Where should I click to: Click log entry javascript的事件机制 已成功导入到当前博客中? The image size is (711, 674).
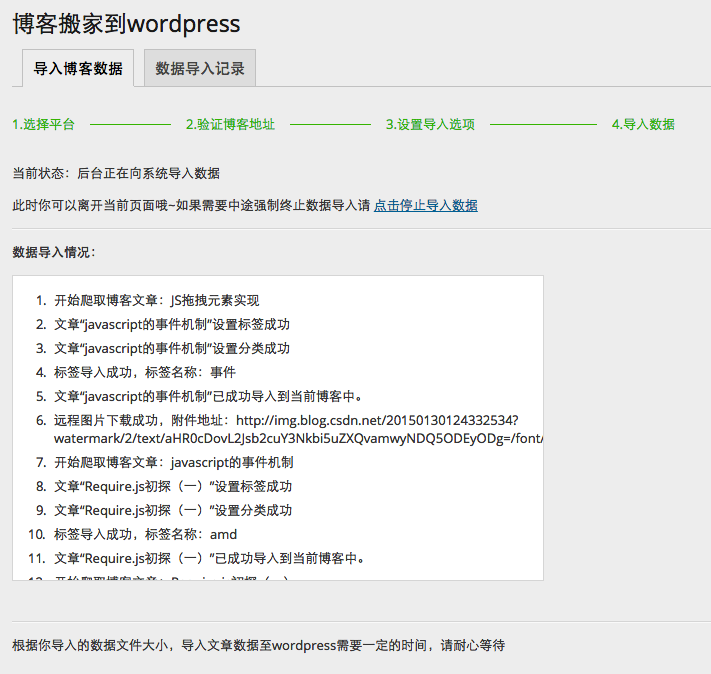pyautogui.click(x=208, y=396)
